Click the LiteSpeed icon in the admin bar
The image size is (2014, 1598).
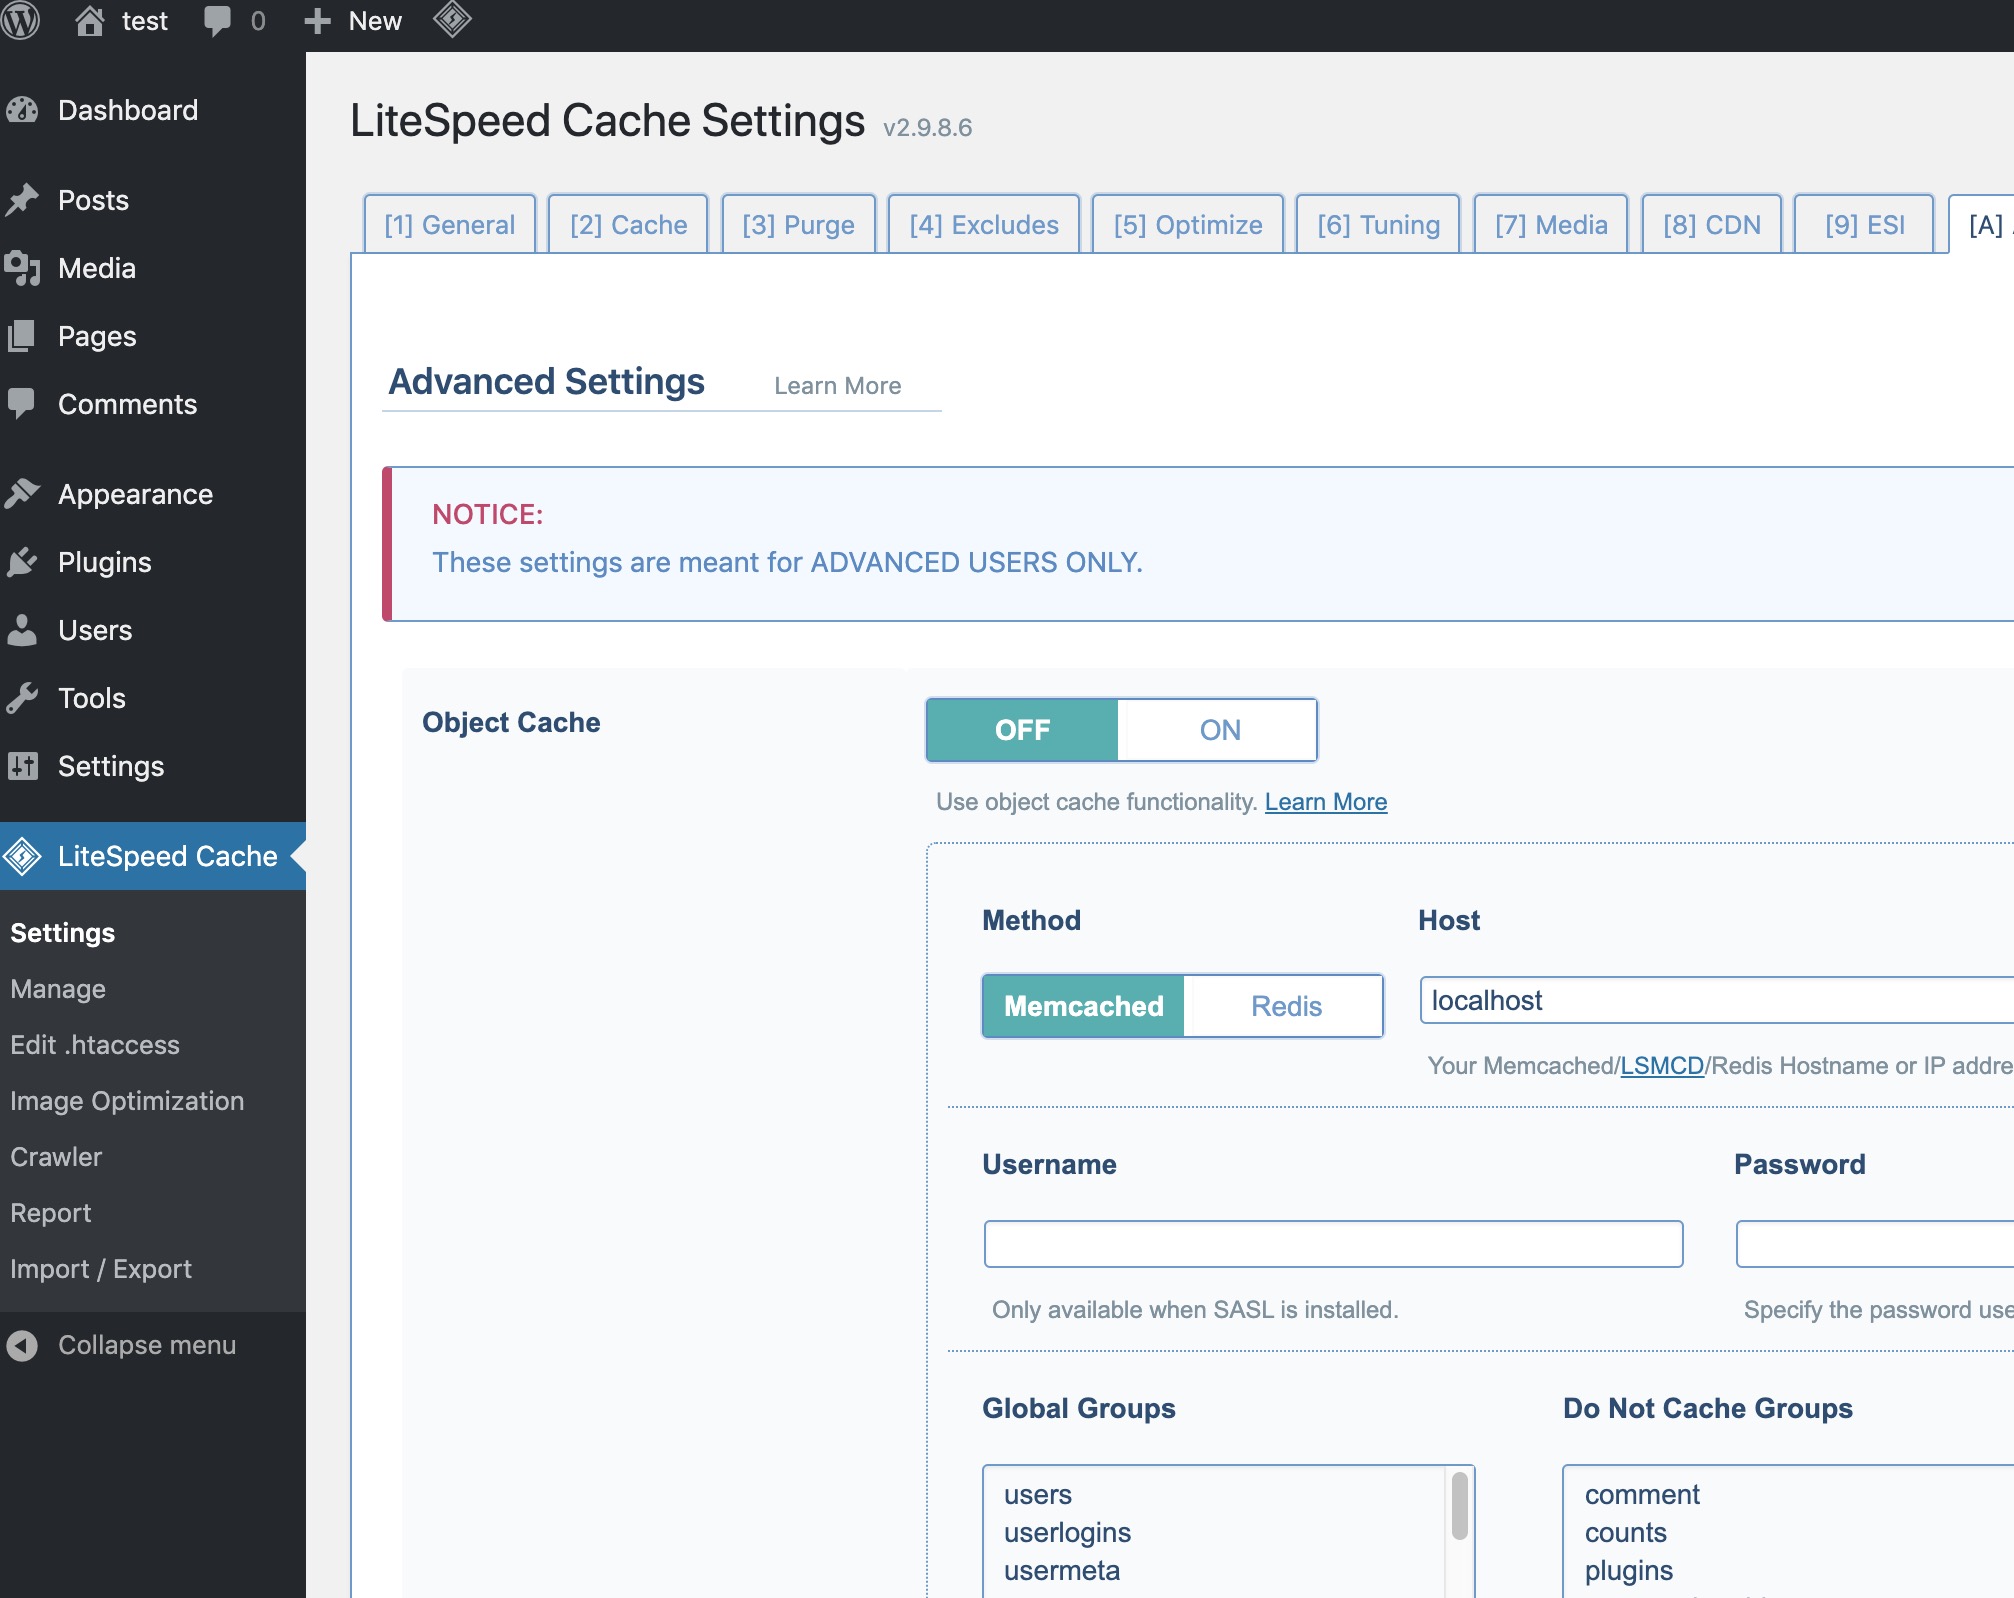point(453,20)
